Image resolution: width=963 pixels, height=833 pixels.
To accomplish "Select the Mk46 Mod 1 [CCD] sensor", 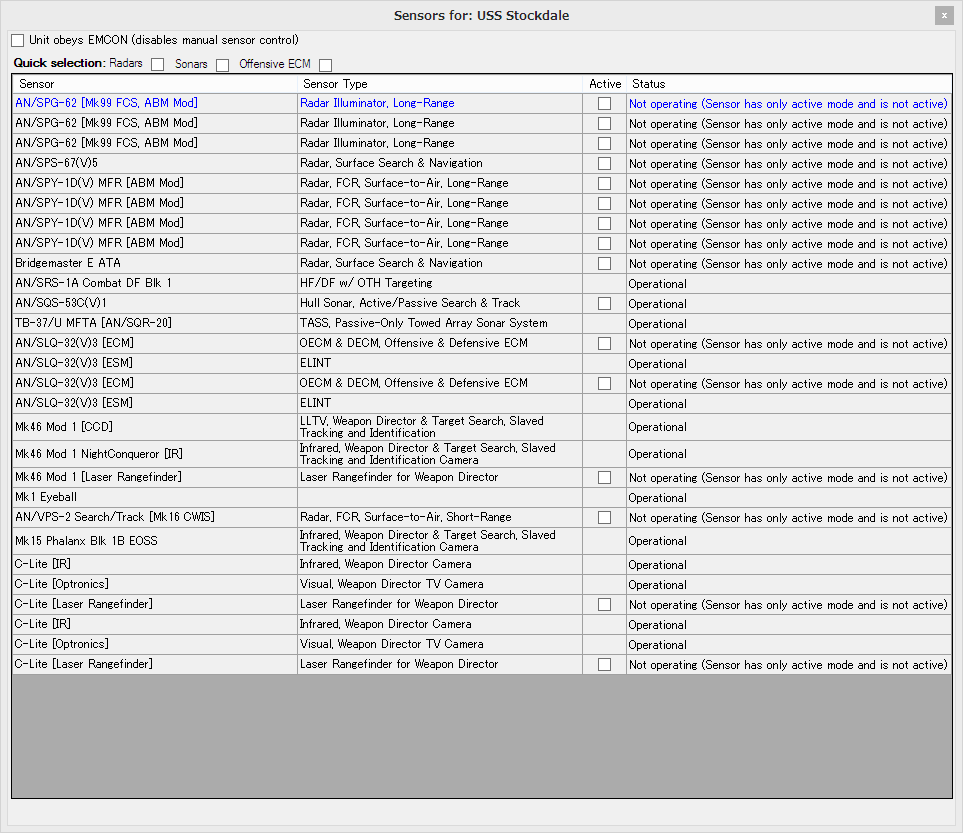I will click(64, 427).
